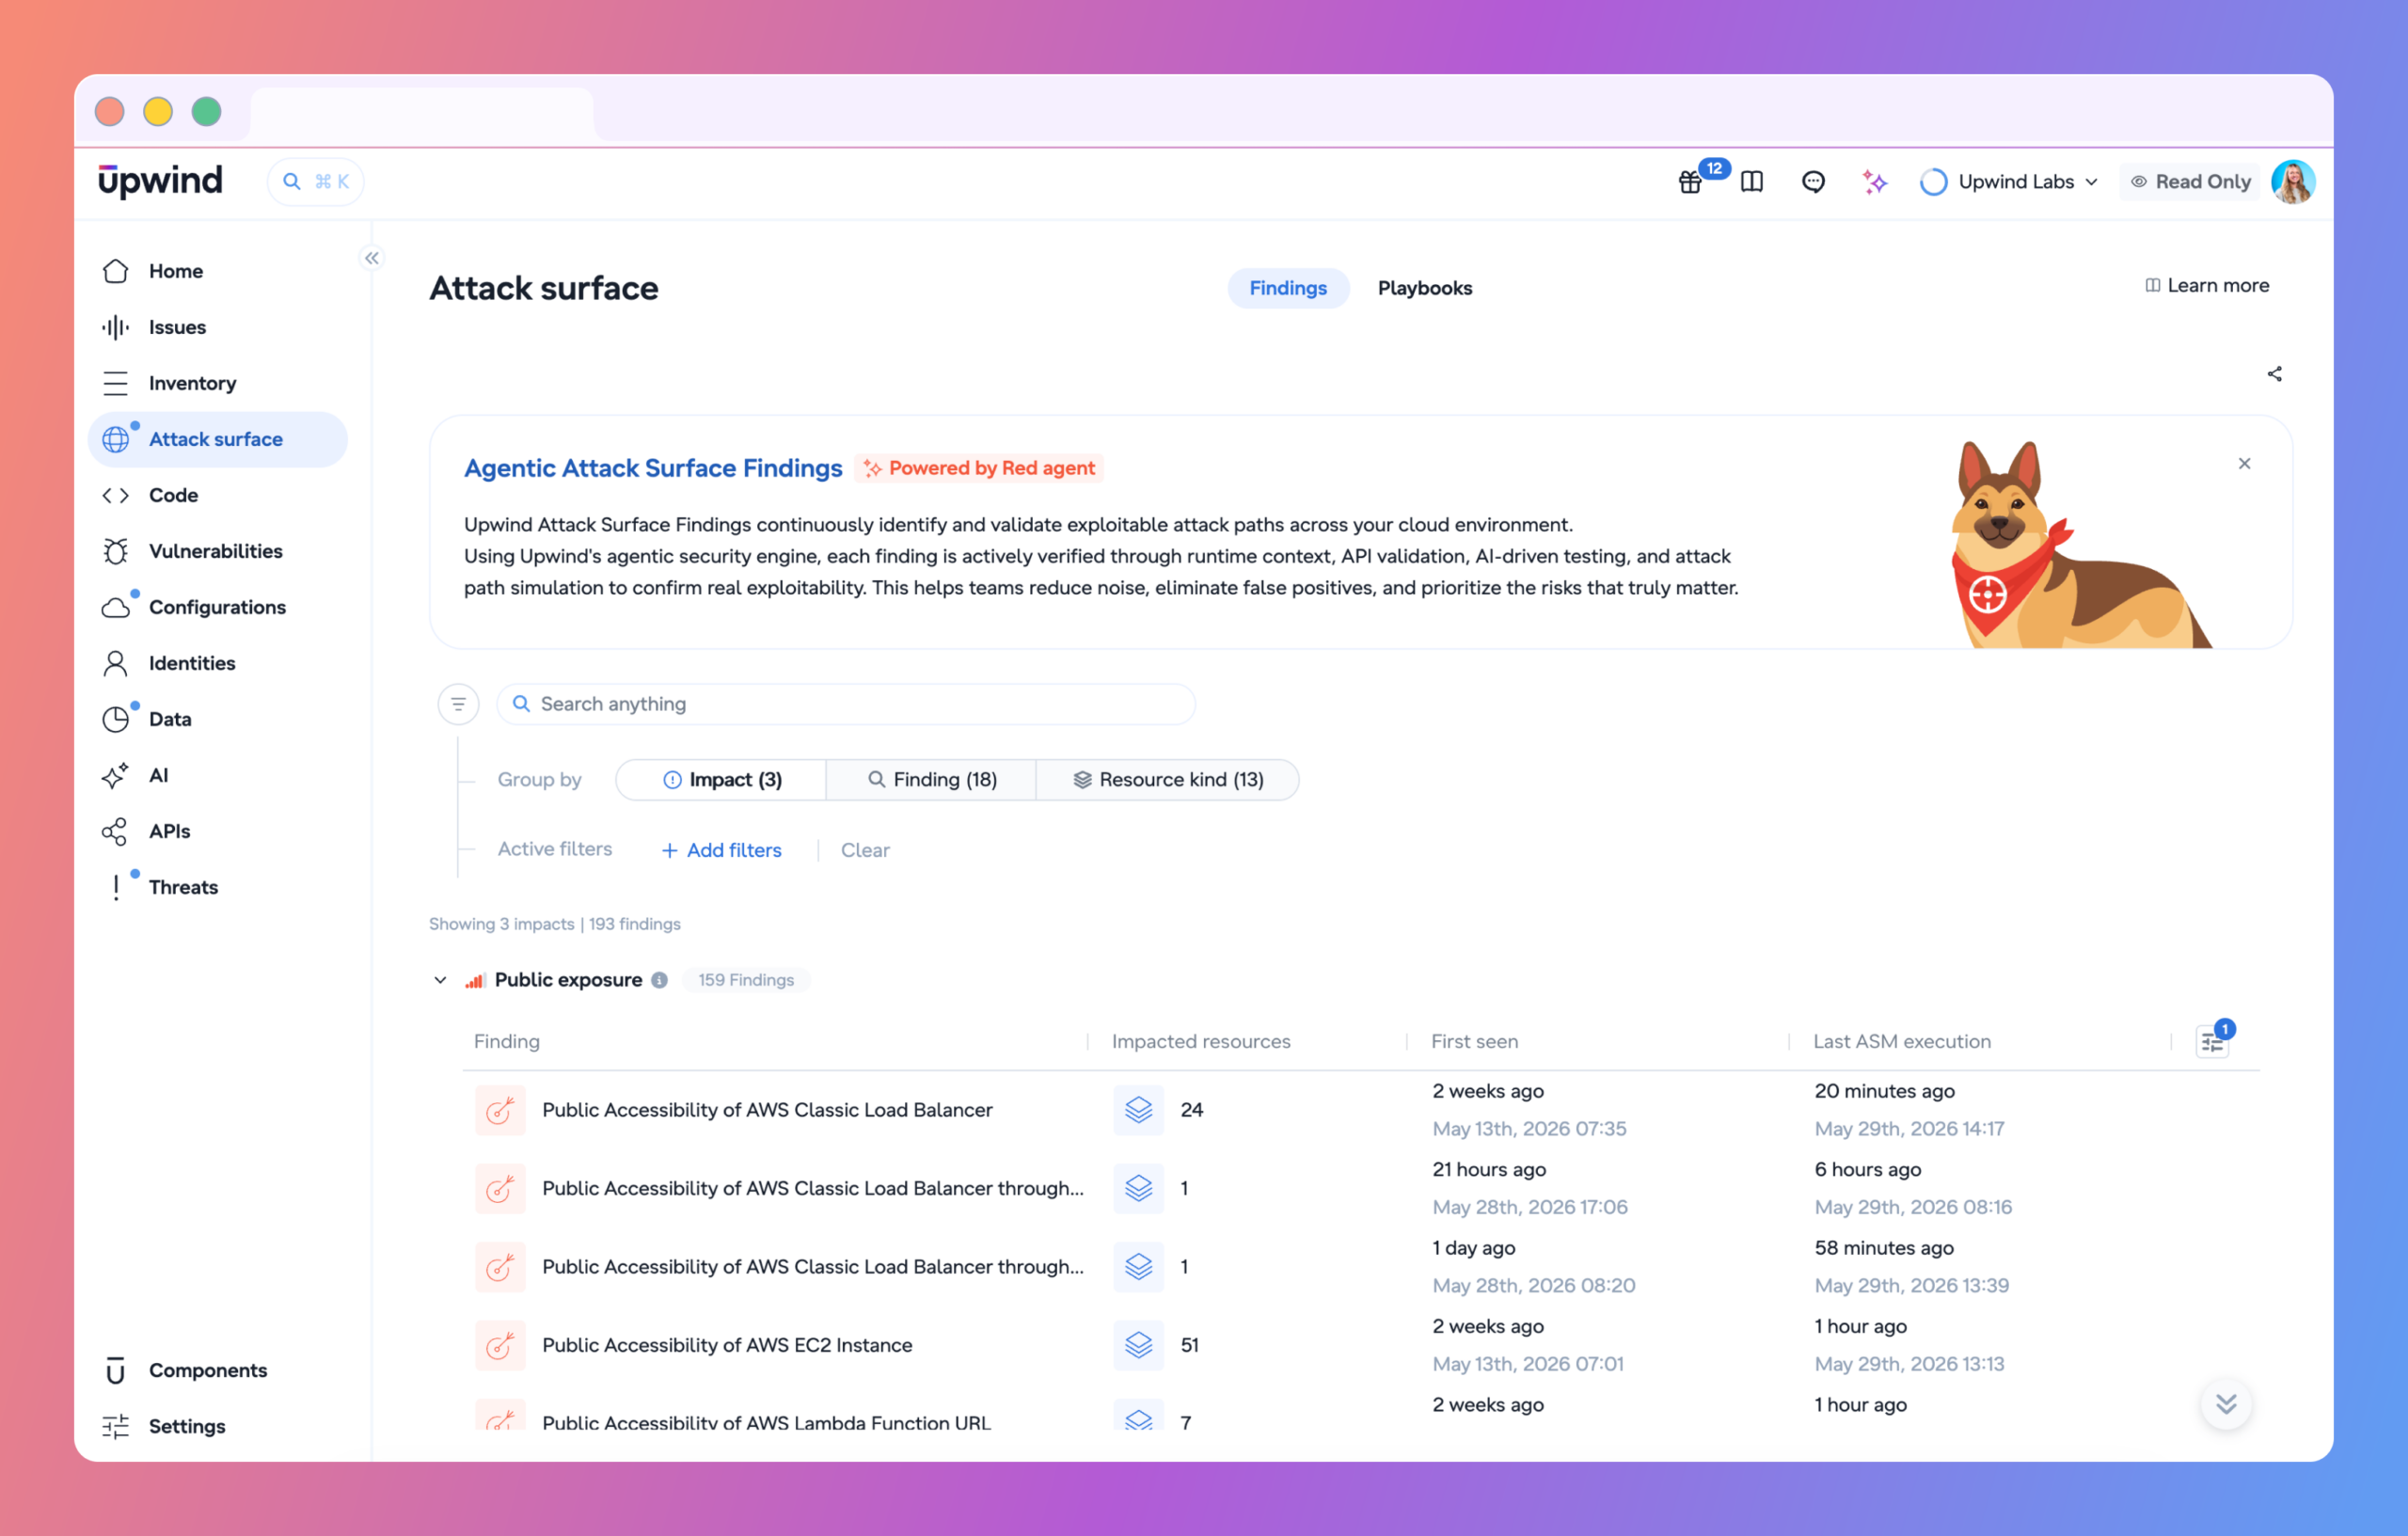Dismiss the Agentic Attack Surface Findings banner

[2244, 464]
